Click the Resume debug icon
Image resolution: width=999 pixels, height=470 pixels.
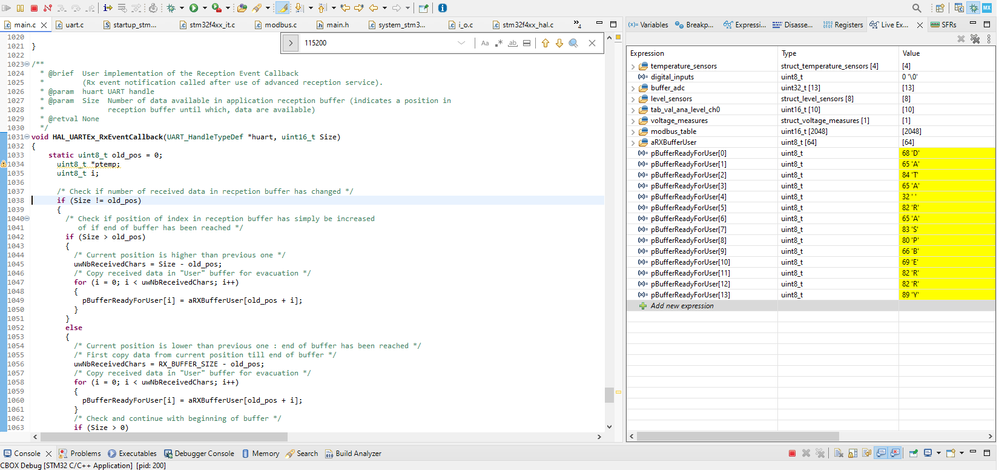[8, 8]
